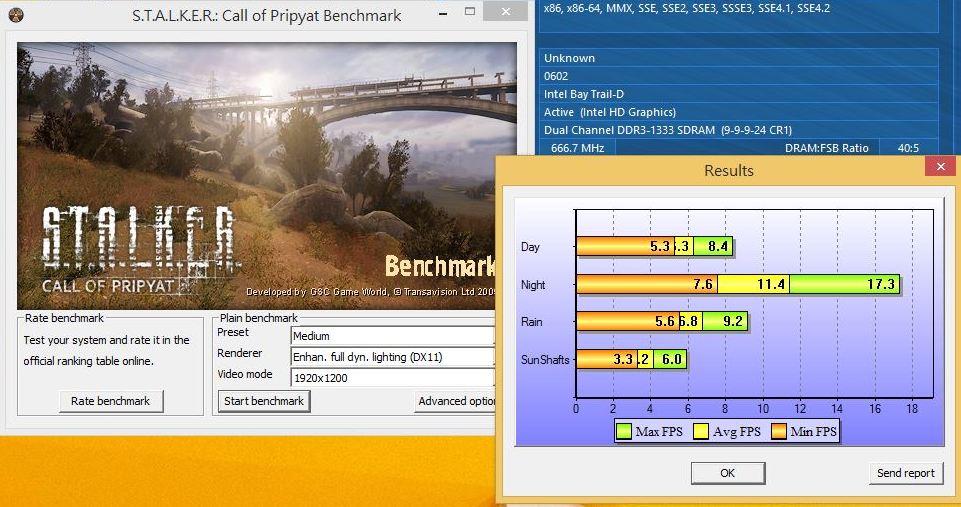Click the SunShafts row label in chart
This screenshot has height=507, width=961.
(545, 359)
